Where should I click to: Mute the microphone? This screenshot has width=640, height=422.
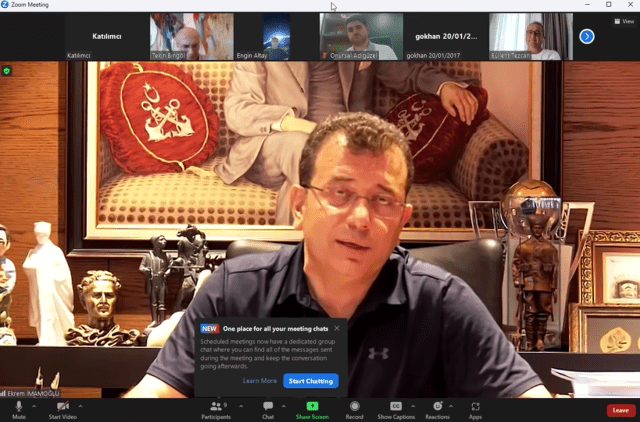pos(18,408)
